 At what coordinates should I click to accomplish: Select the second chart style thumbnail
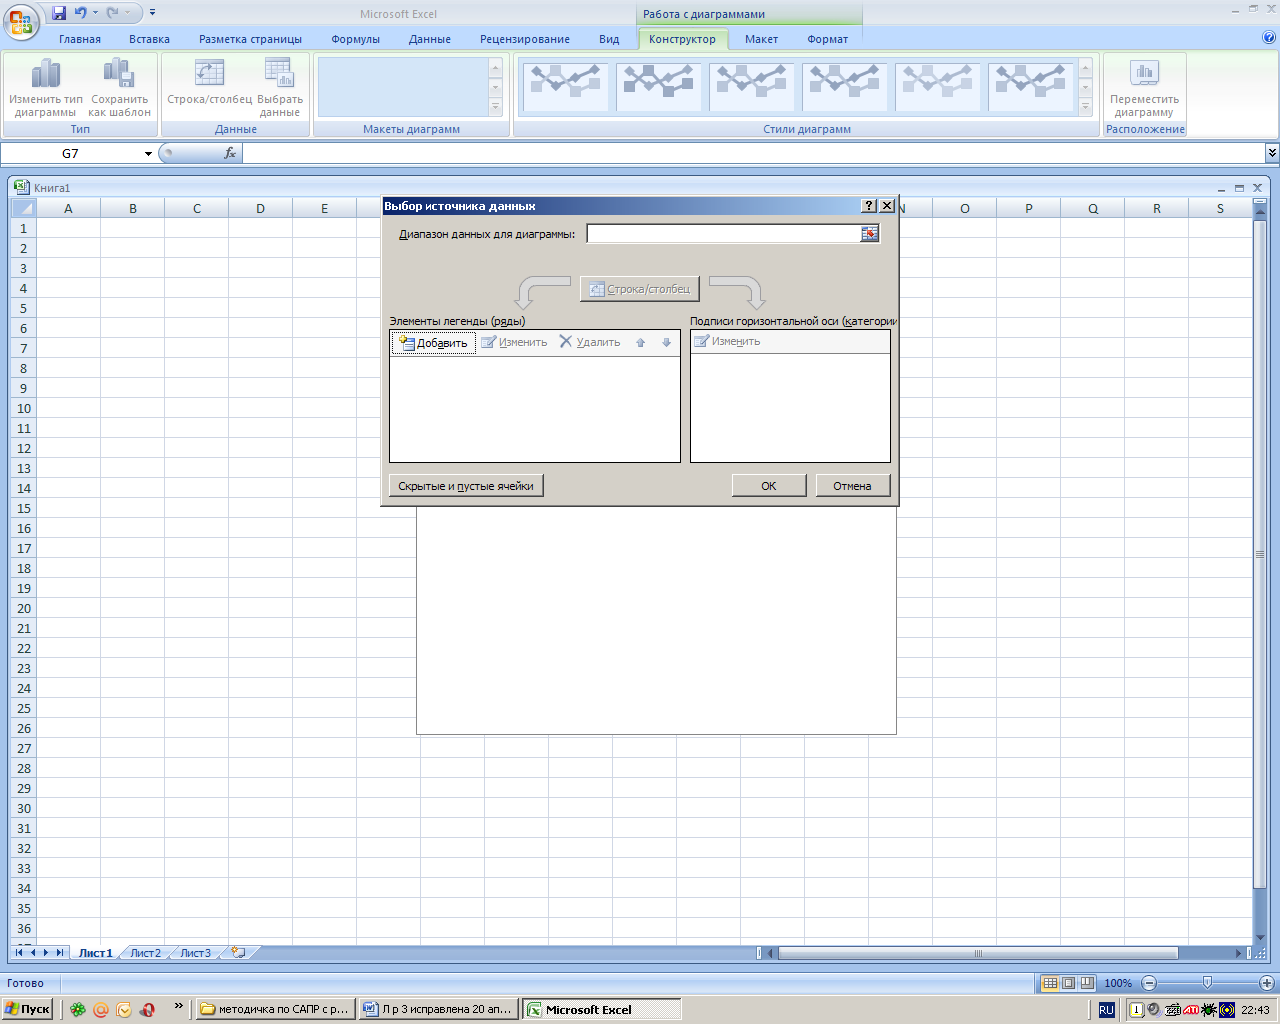click(658, 86)
